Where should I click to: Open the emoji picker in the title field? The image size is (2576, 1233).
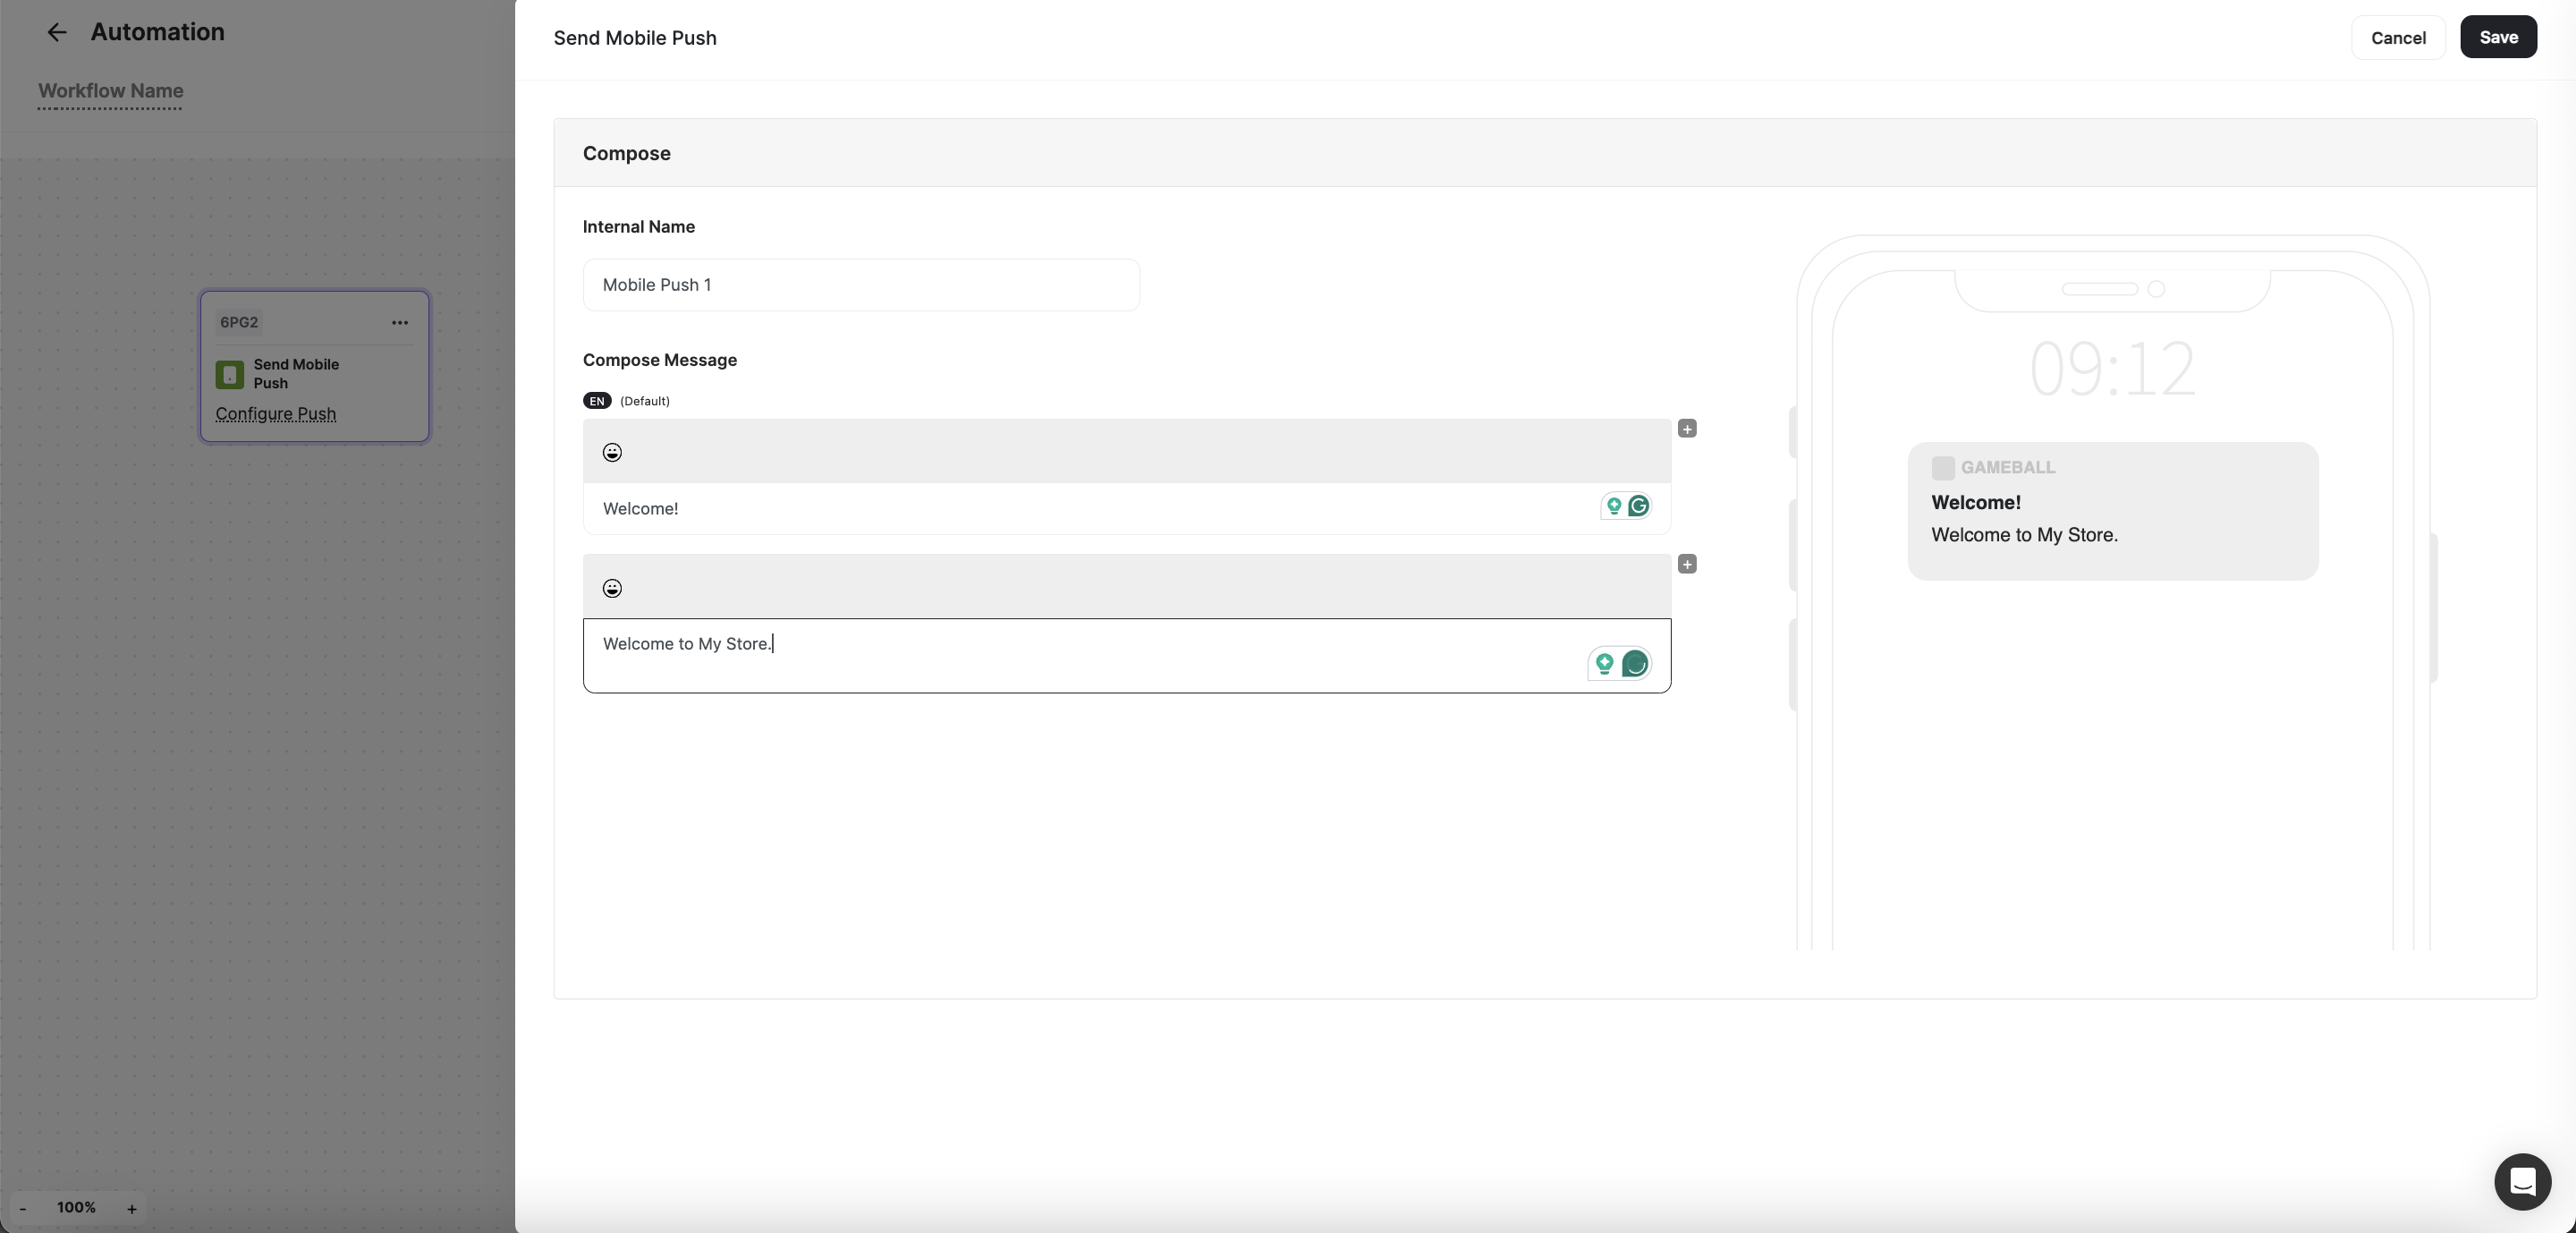611,452
